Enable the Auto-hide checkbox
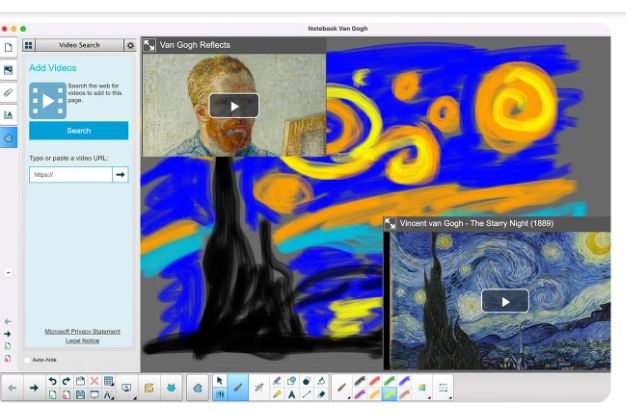Screen dimensions: 626x417 (27, 359)
